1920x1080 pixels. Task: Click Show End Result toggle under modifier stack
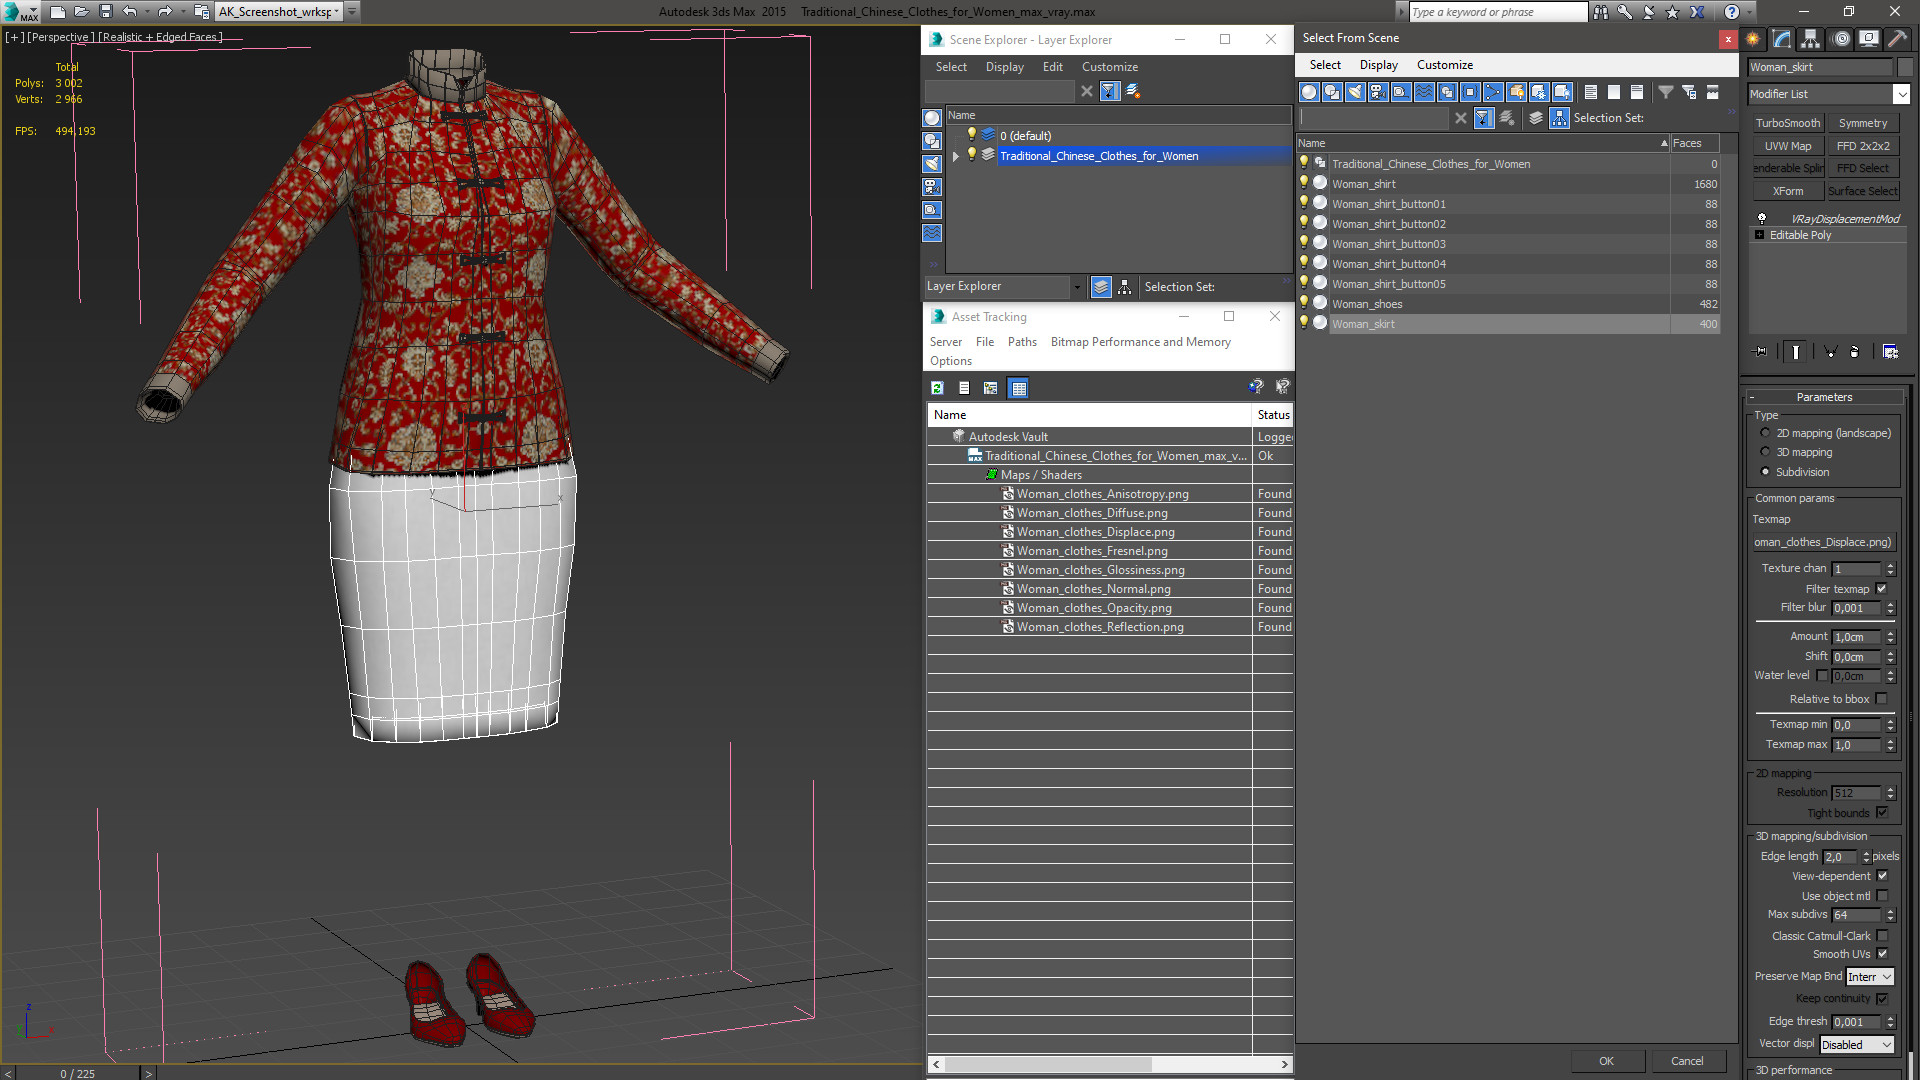1796,352
